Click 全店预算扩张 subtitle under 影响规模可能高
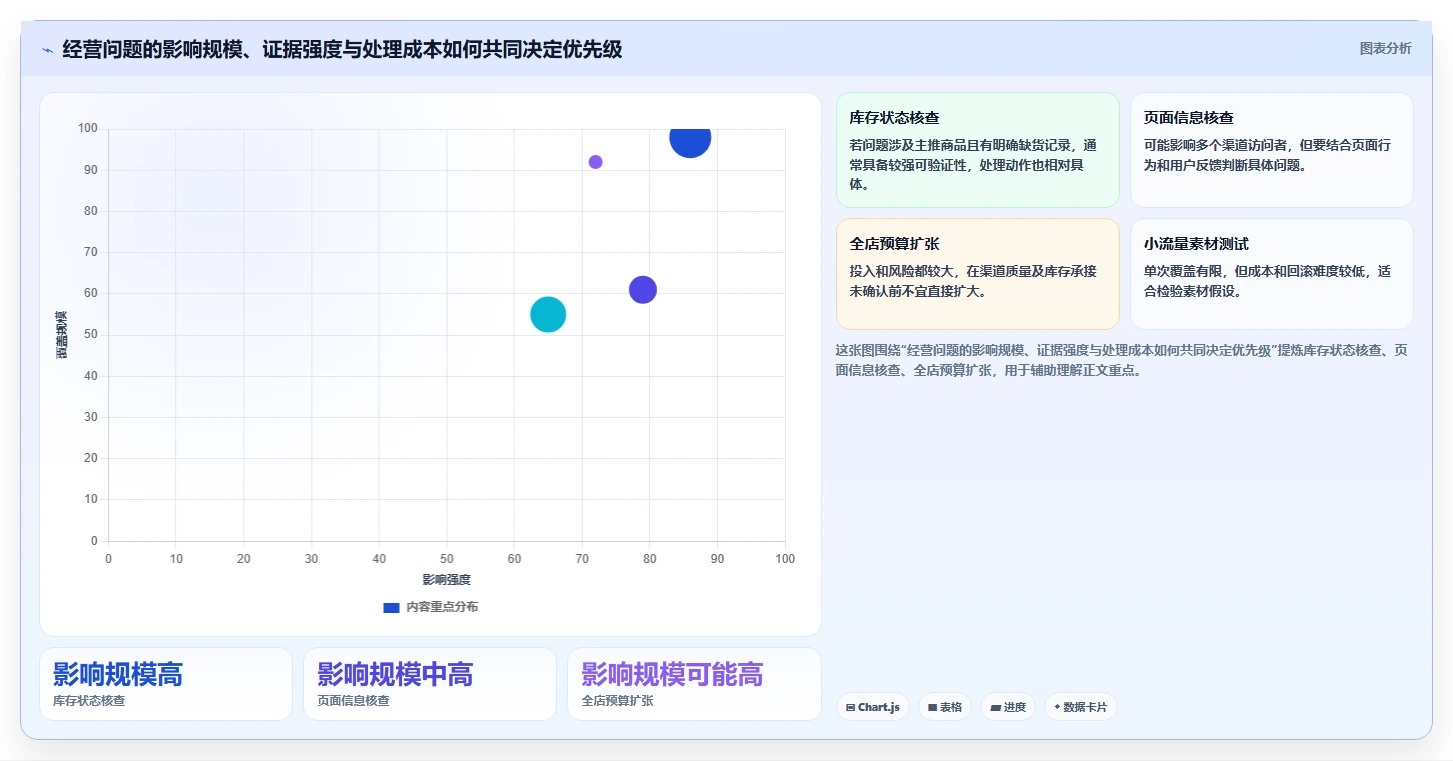Screen dimensions: 1453x761 [x=617, y=701]
